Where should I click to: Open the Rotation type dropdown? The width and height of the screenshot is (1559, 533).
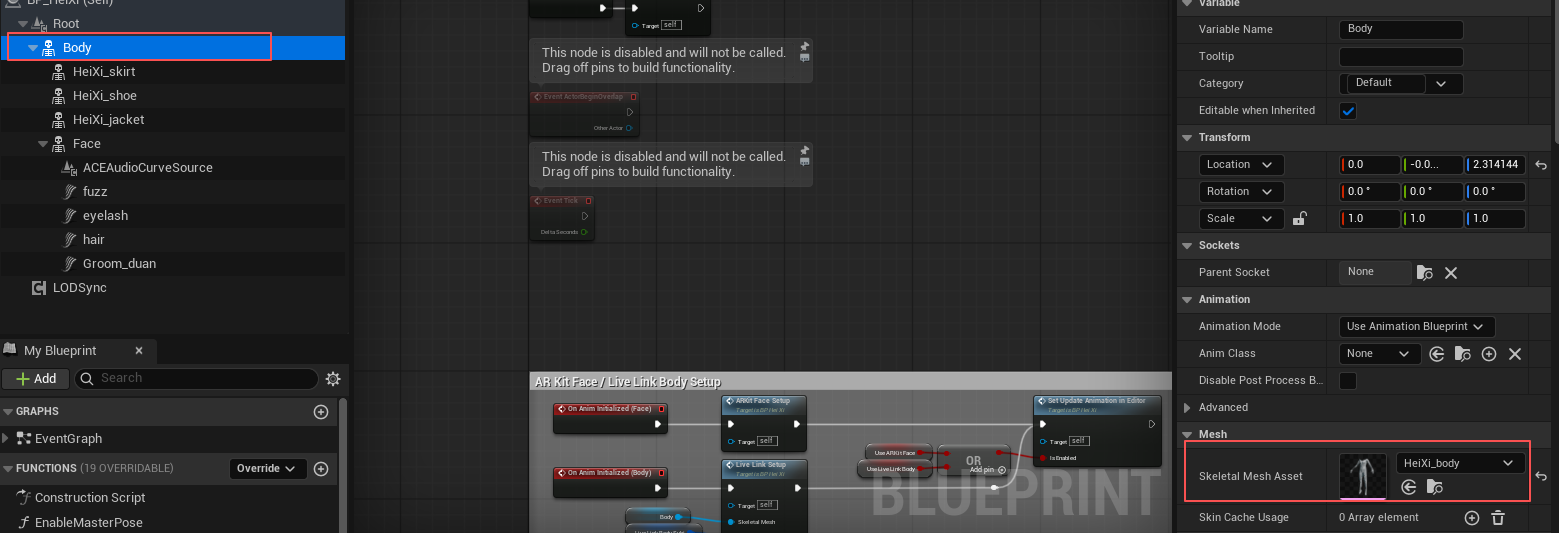(x=1241, y=192)
